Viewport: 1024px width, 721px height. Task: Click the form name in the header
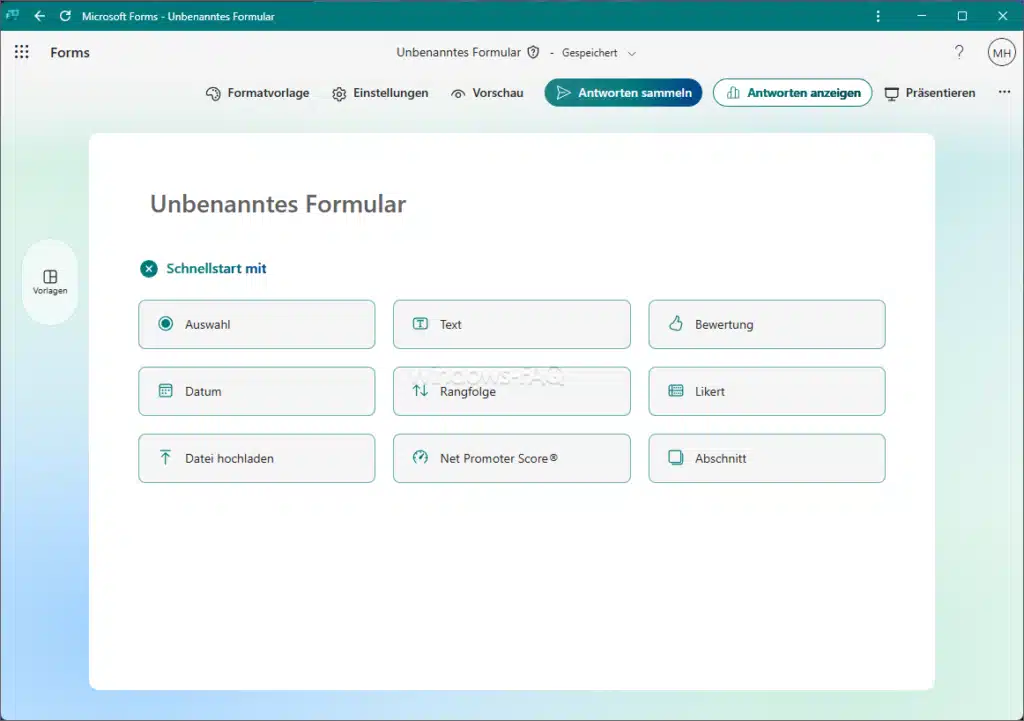coord(458,52)
